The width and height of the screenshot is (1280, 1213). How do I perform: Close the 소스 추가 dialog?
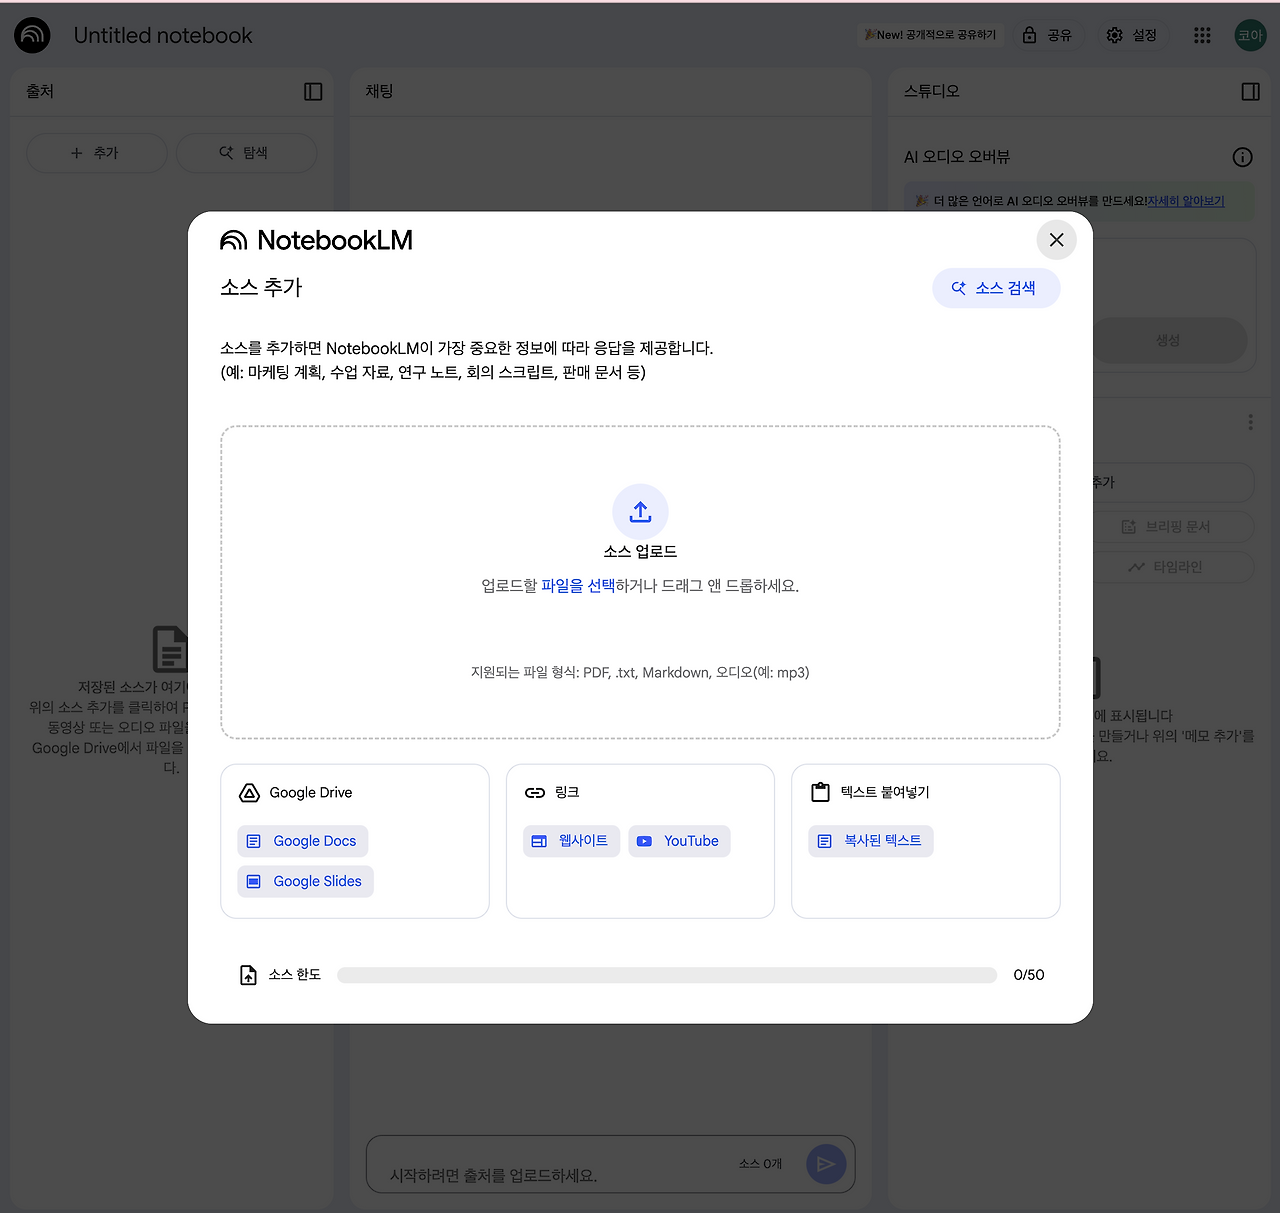(1056, 240)
